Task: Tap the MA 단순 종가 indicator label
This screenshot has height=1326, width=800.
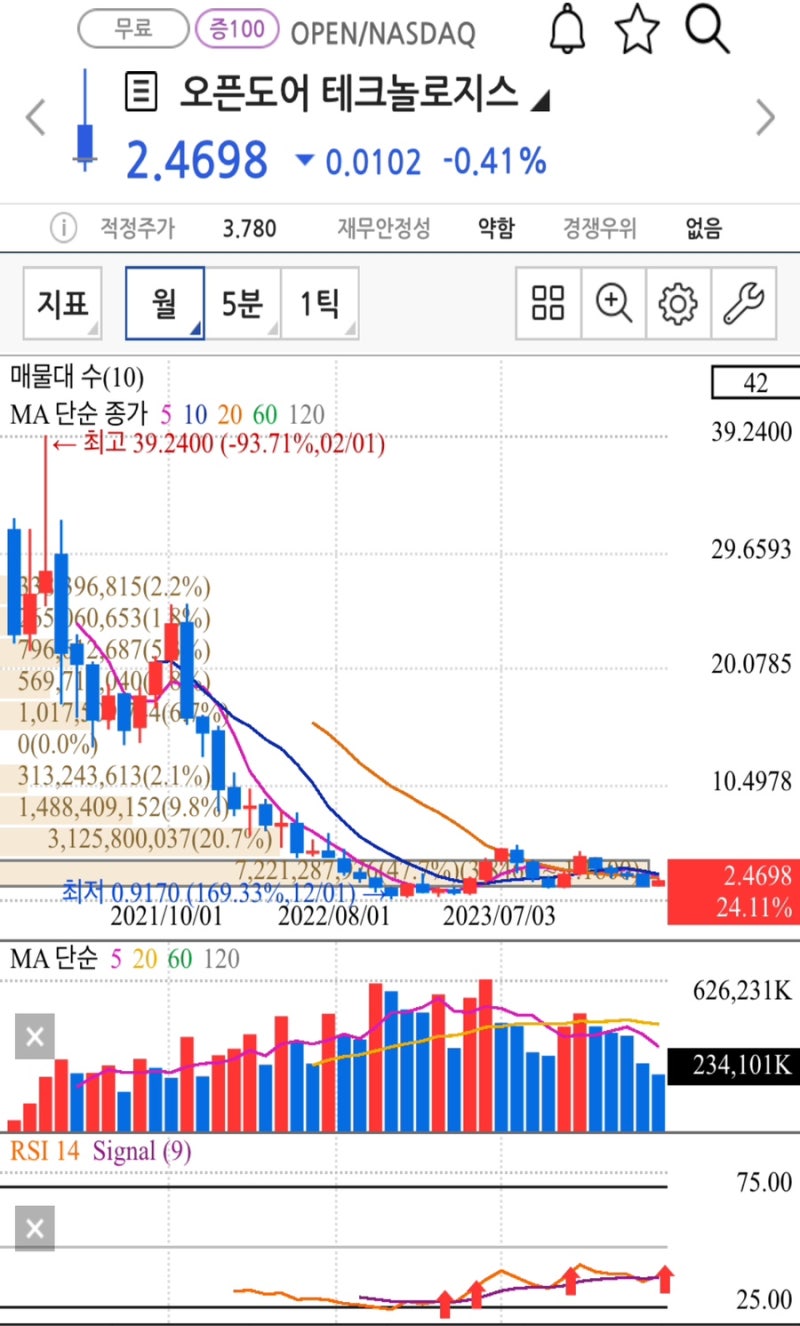Action: coord(78,413)
